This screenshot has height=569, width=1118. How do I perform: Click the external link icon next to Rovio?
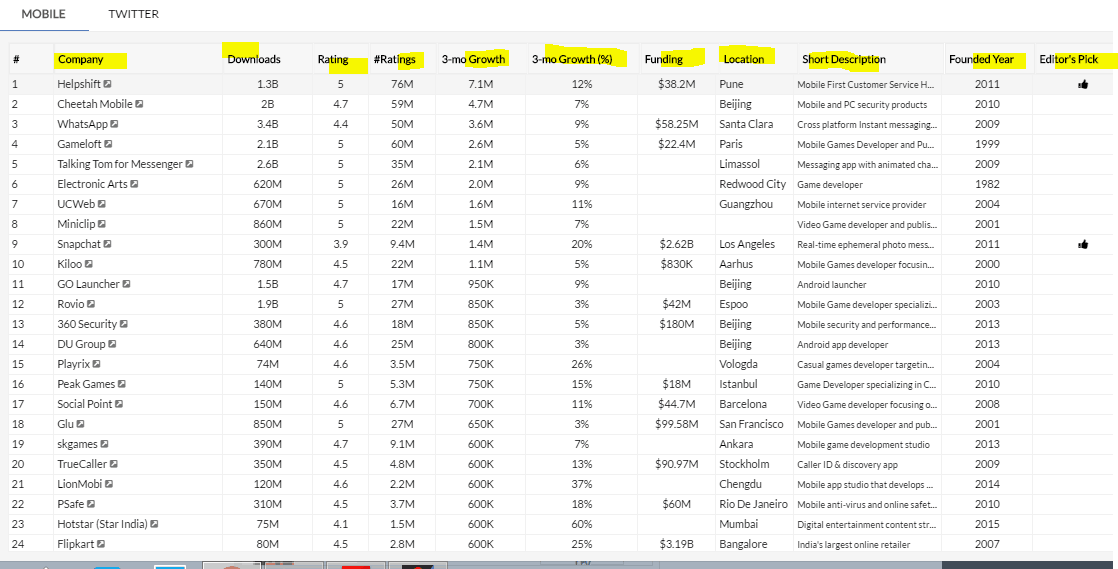tap(91, 304)
